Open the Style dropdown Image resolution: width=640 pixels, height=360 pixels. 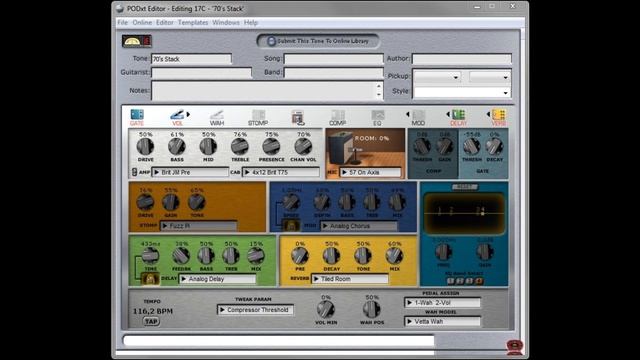tap(462, 92)
